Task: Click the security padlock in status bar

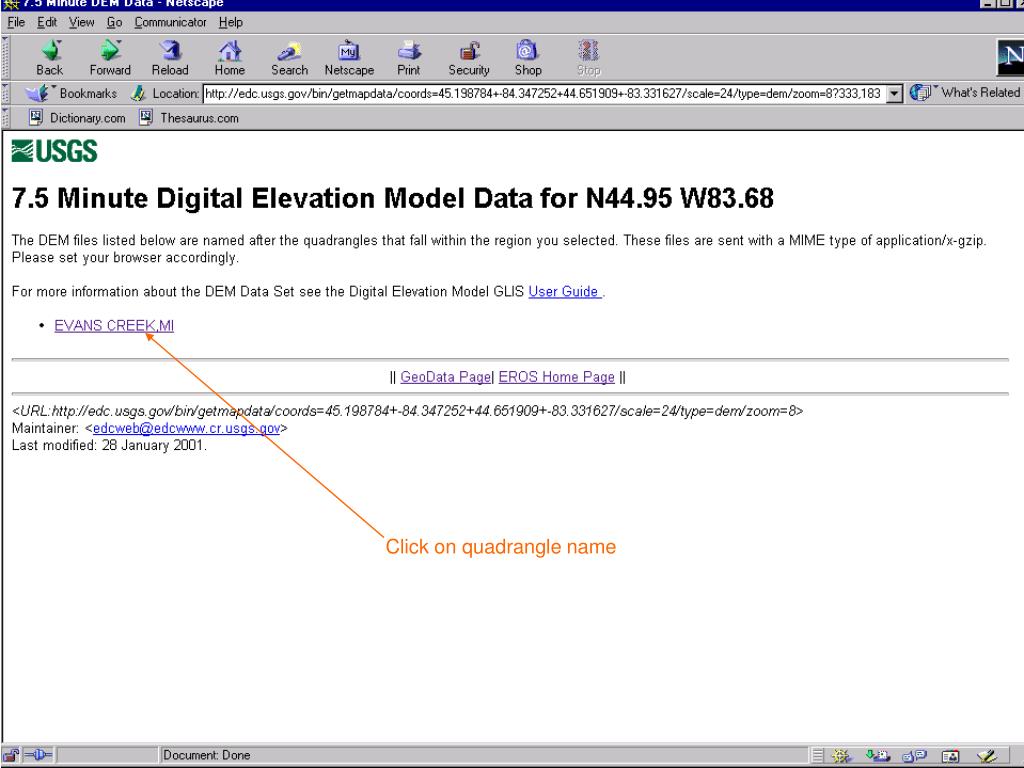Action: [11, 756]
